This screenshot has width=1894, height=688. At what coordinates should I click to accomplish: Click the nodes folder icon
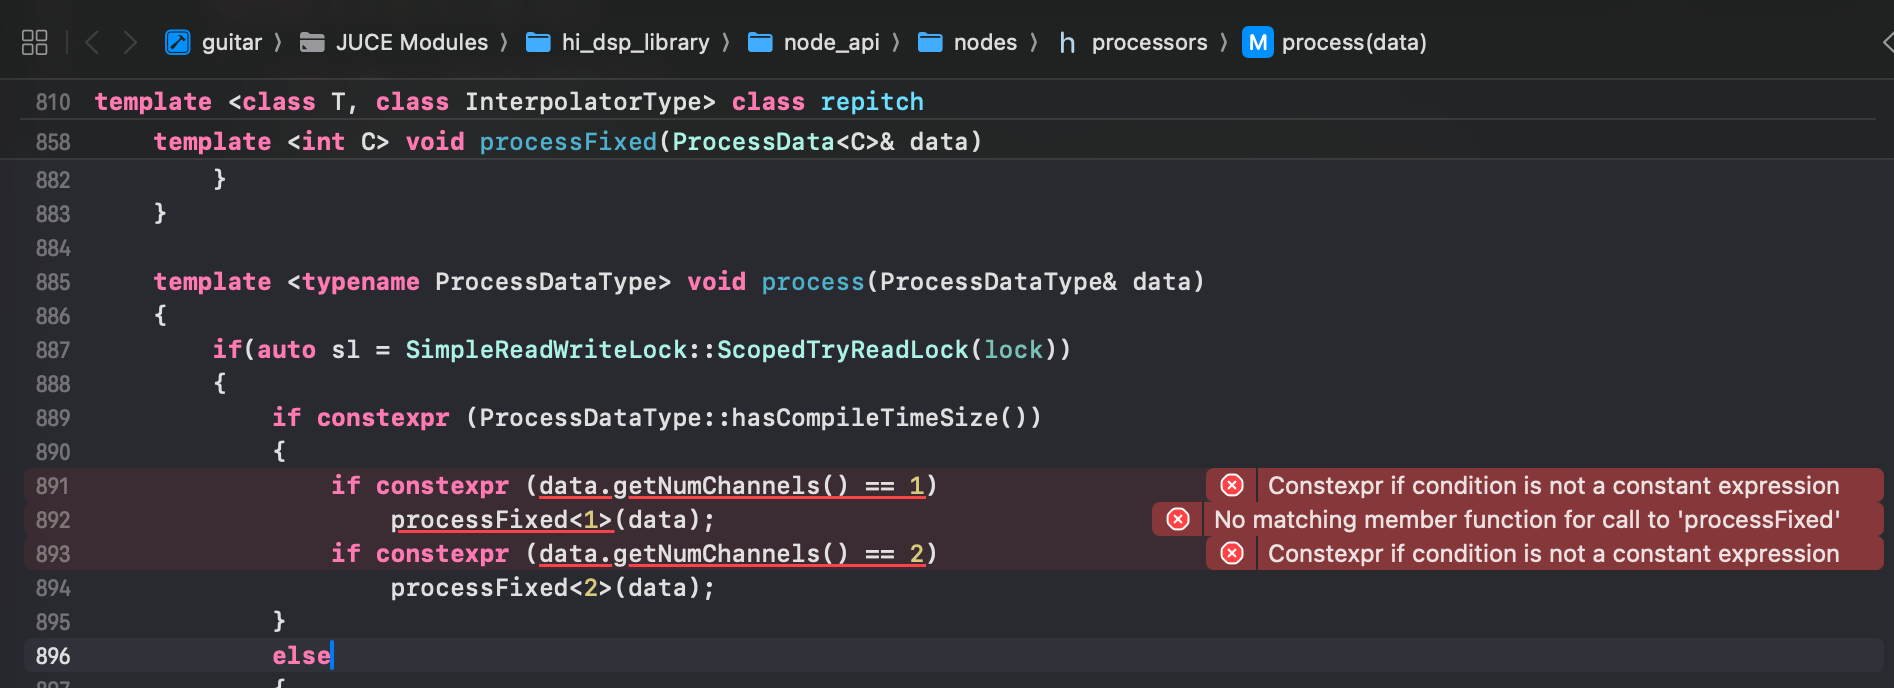[x=930, y=42]
